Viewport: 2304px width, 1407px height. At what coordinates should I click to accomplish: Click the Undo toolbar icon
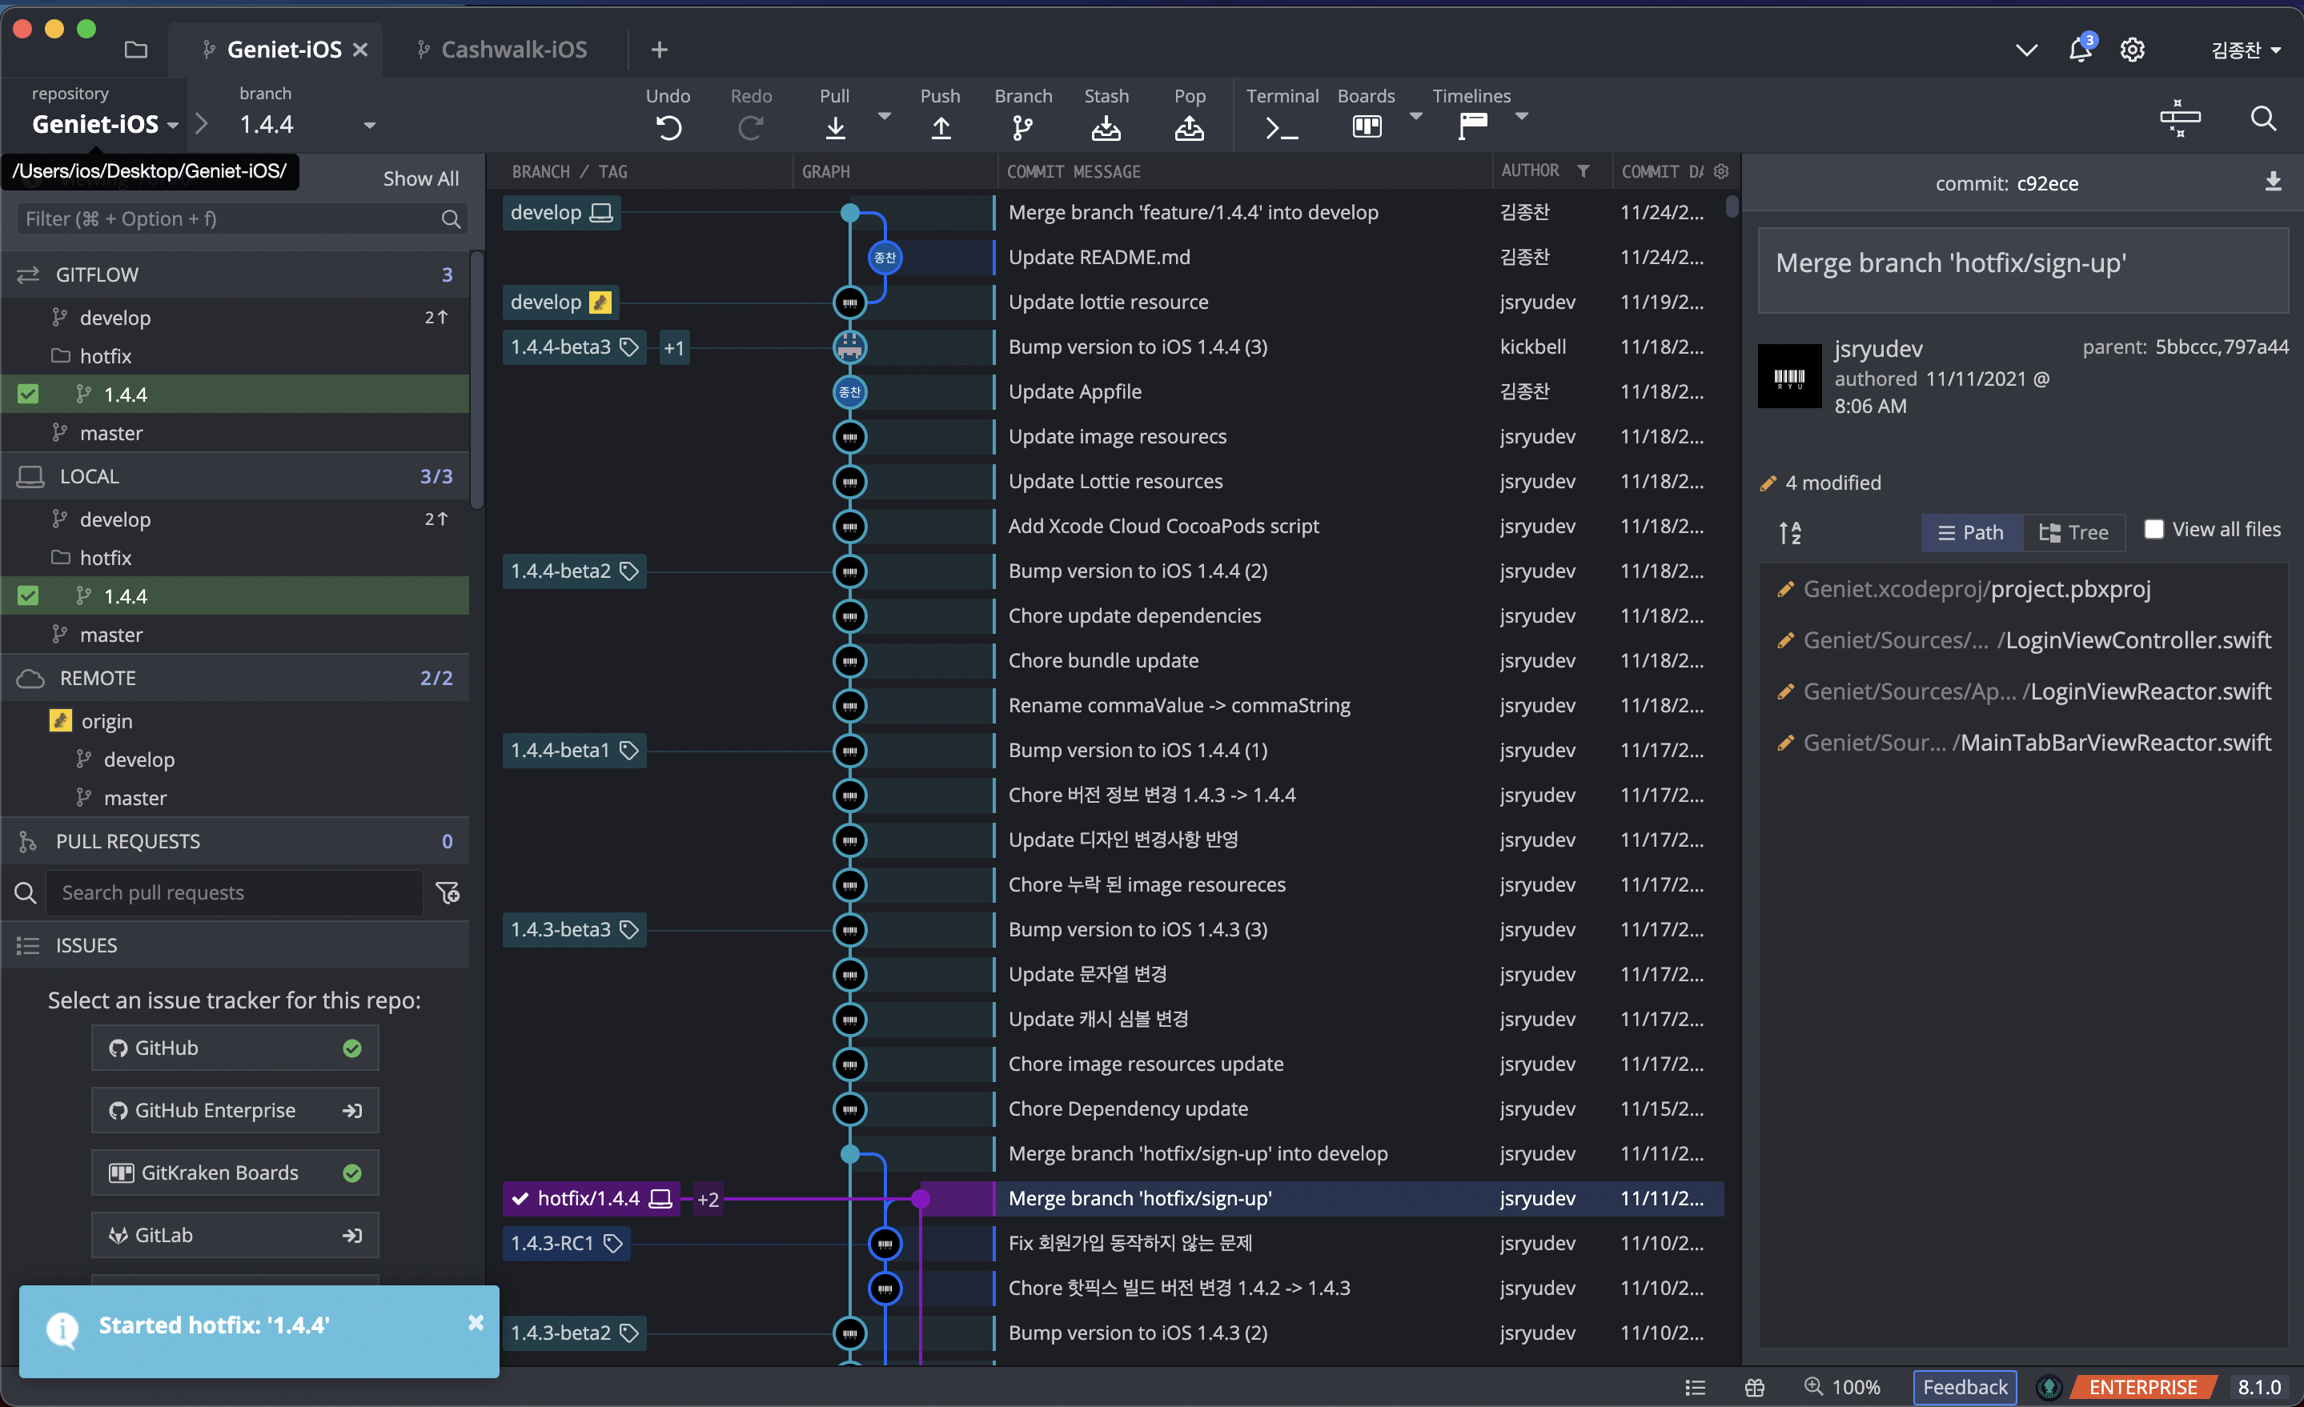(668, 127)
